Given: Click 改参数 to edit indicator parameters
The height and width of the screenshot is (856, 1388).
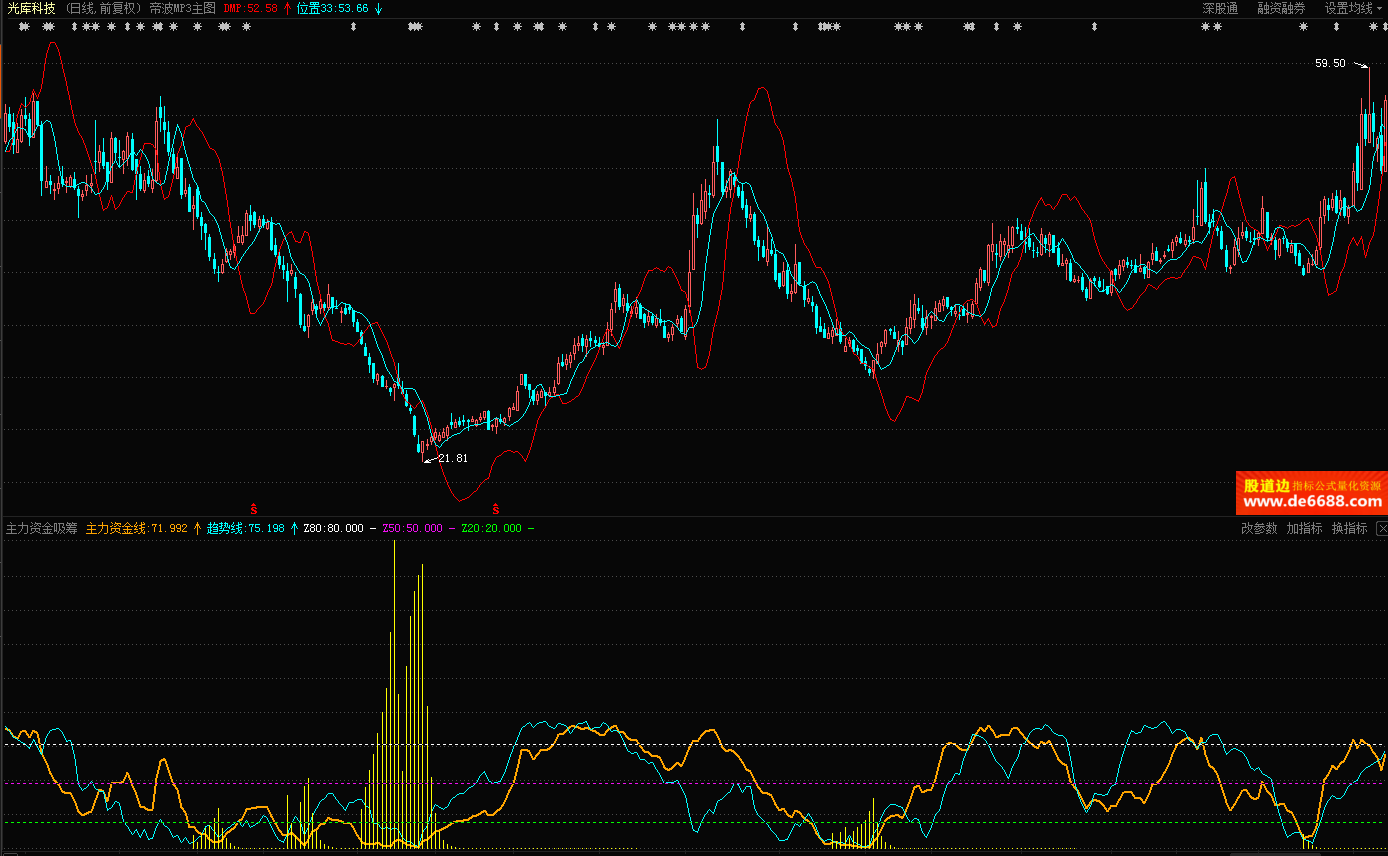Looking at the screenshot, I should 1259,528.
